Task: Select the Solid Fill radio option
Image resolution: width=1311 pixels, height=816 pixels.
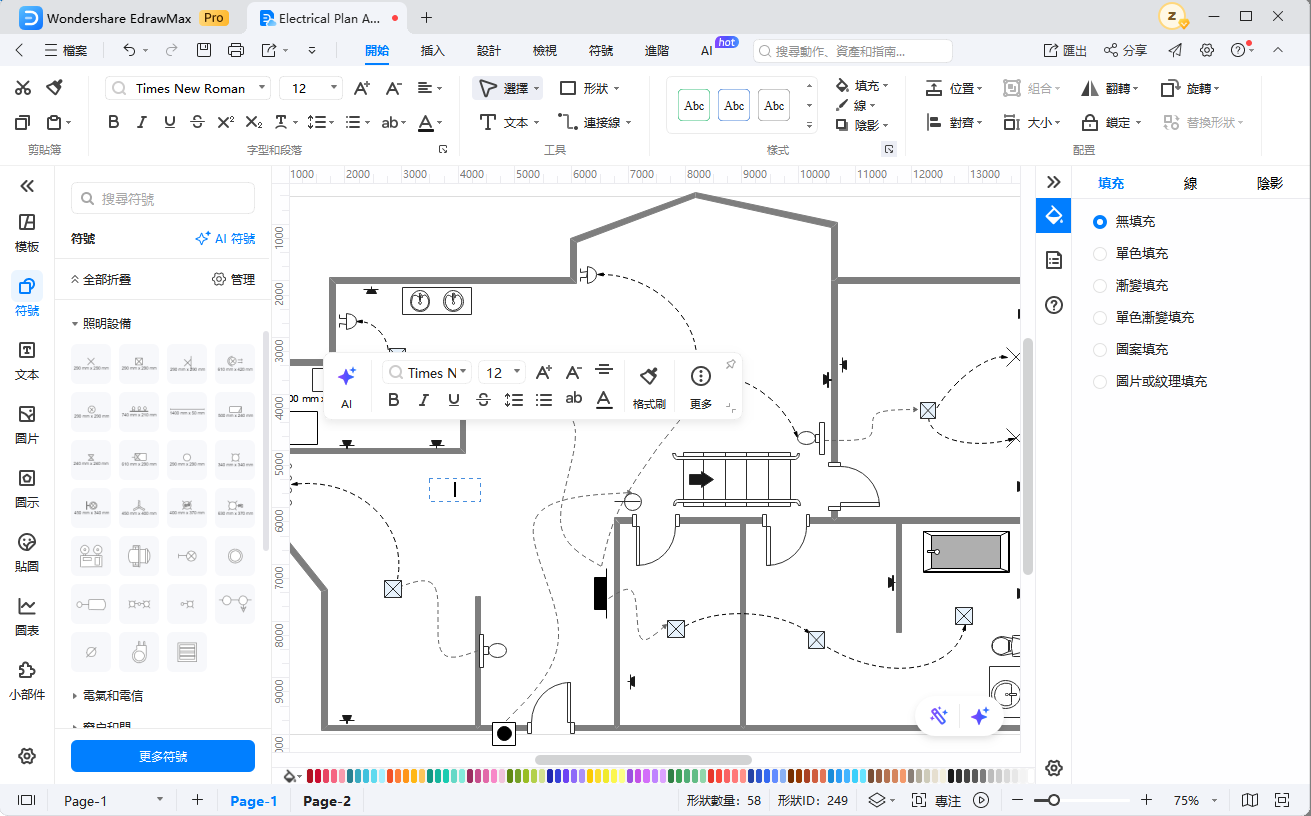Action: pyautogui.click(x=1100, y=254)
